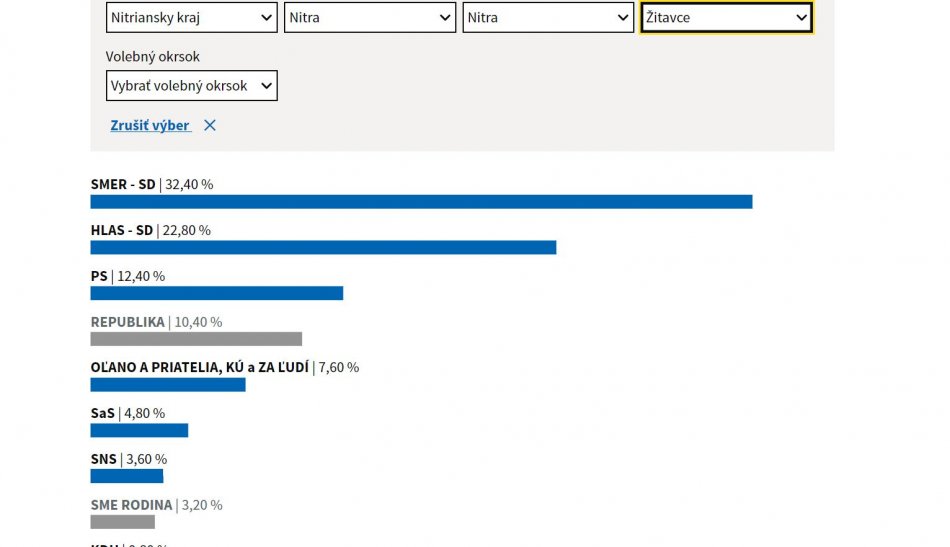
Task: Click the SNS result bar
Action: [127, 476]
